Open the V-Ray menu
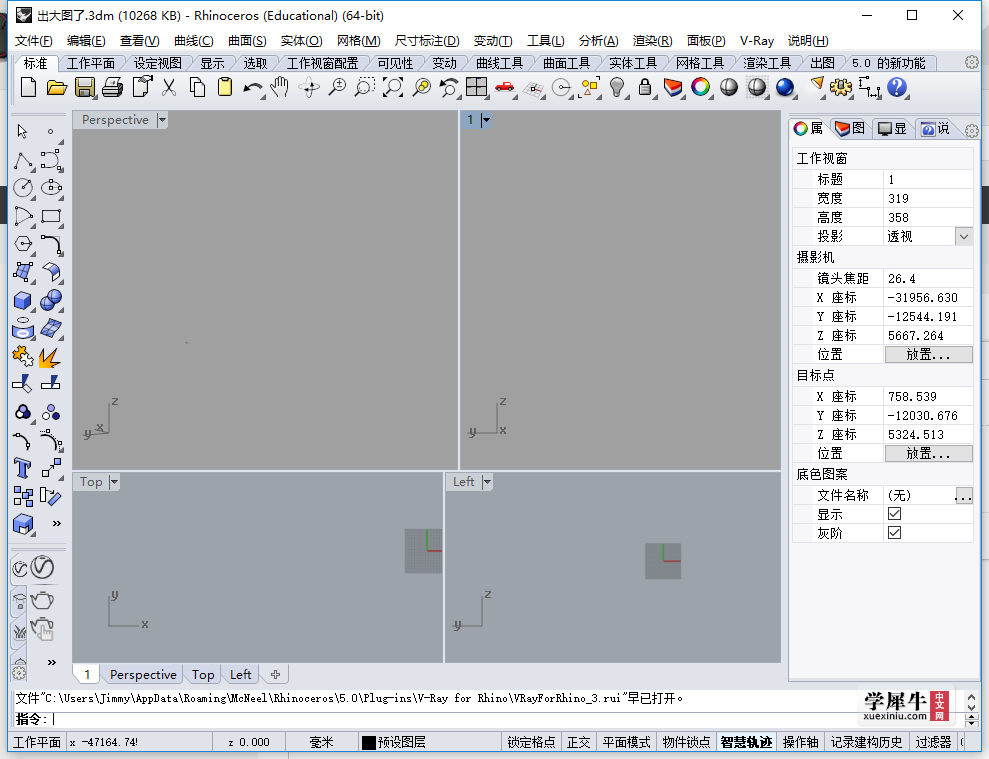Image resolution: width=989 pixels, height=759 pixels. click(x=756, y=40)
